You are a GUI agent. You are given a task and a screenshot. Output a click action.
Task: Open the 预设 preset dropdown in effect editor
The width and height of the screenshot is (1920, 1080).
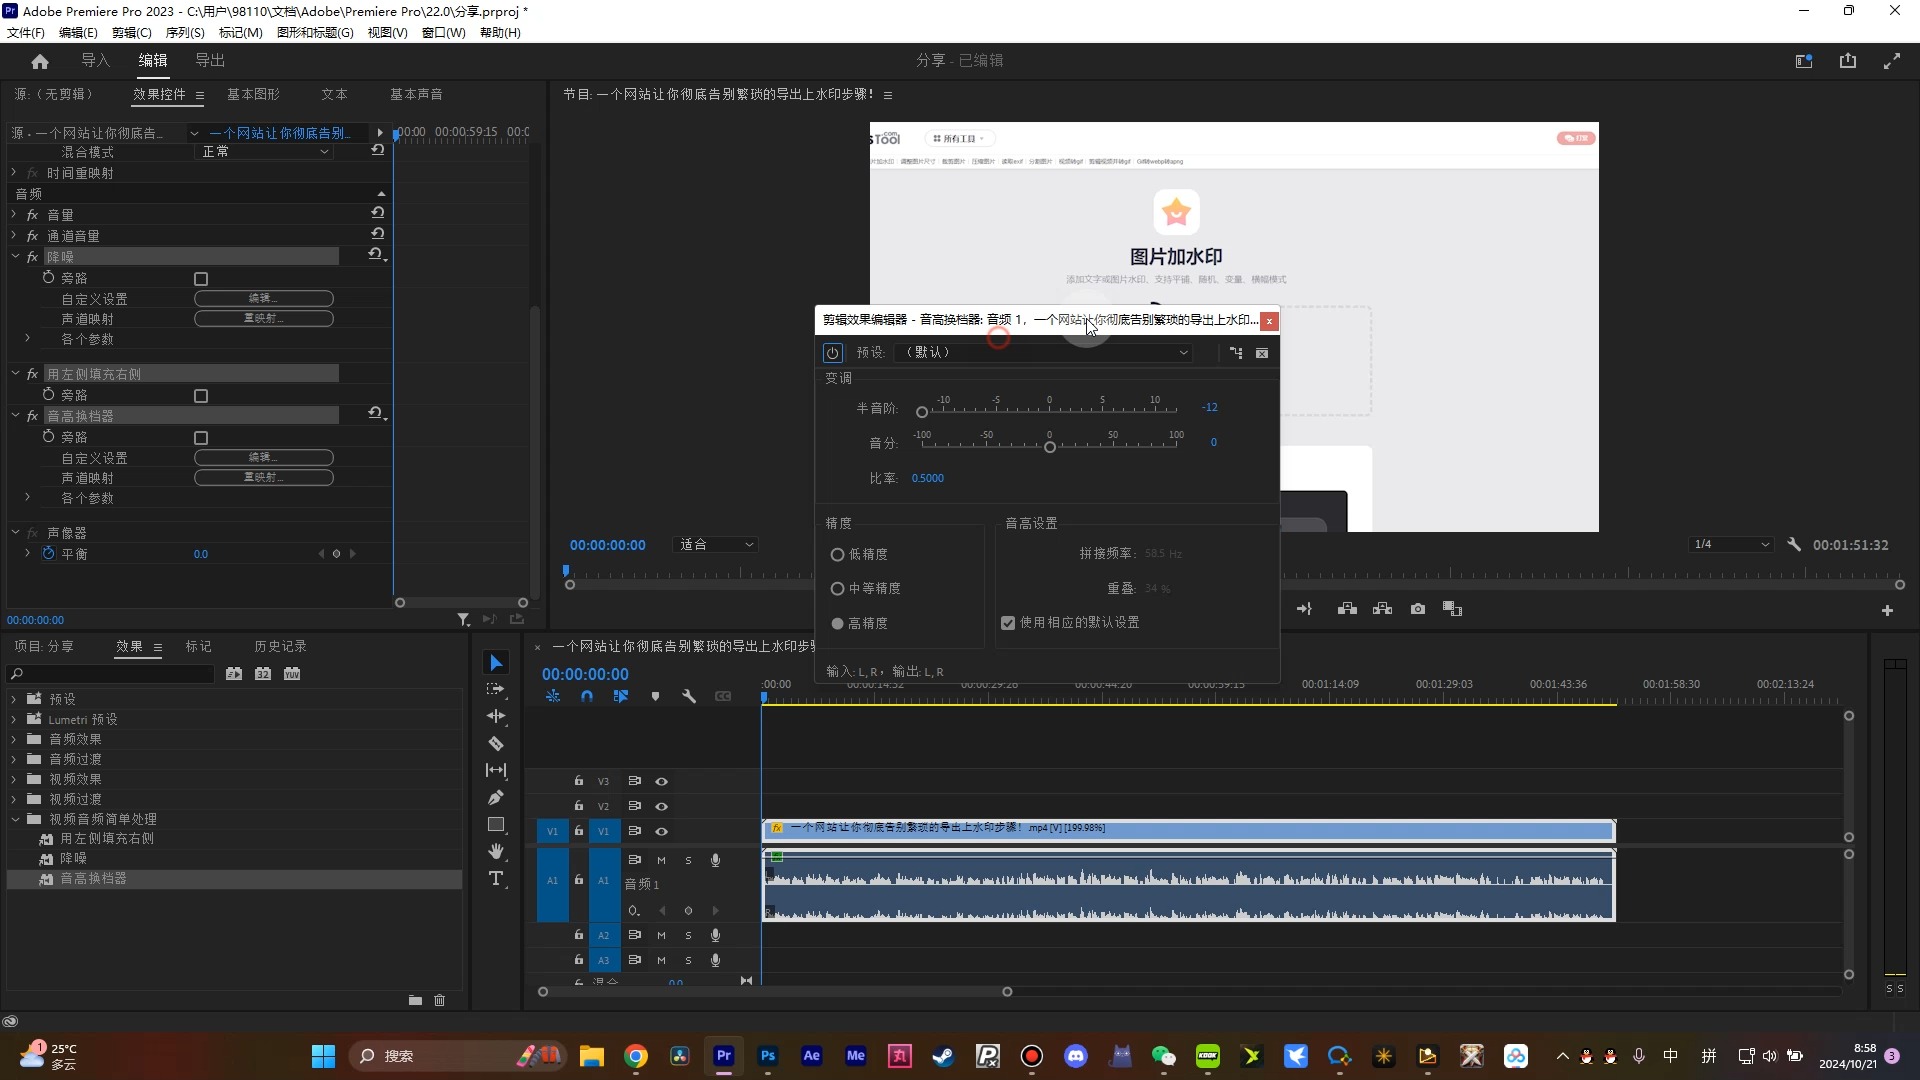pos(1044,353)
